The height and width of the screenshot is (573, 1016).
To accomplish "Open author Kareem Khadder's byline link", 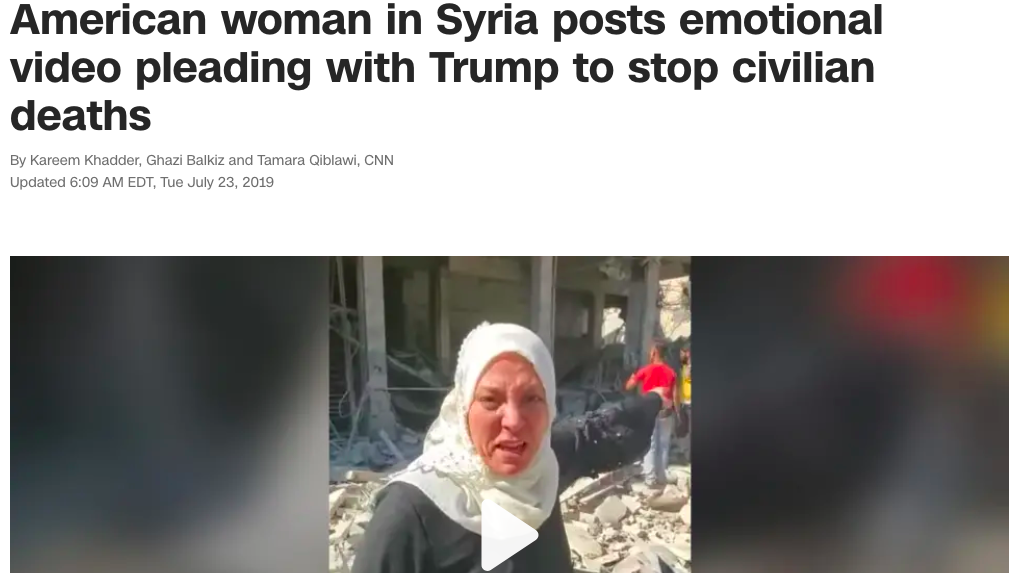I will click(x=84, y=160).
